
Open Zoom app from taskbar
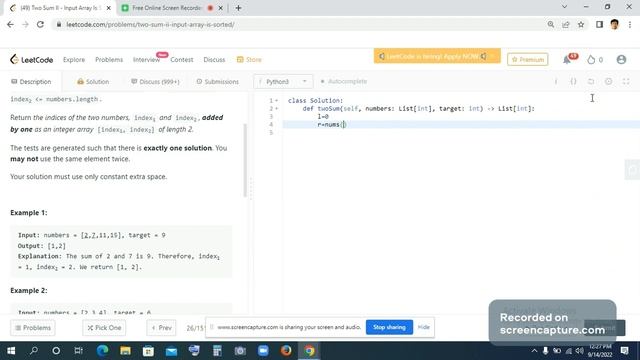263,351
